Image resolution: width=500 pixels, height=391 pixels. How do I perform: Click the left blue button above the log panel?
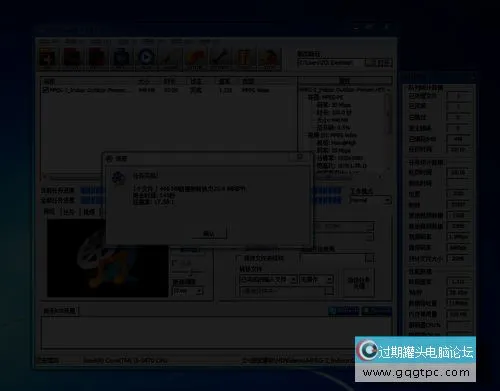tap(344, 311)
